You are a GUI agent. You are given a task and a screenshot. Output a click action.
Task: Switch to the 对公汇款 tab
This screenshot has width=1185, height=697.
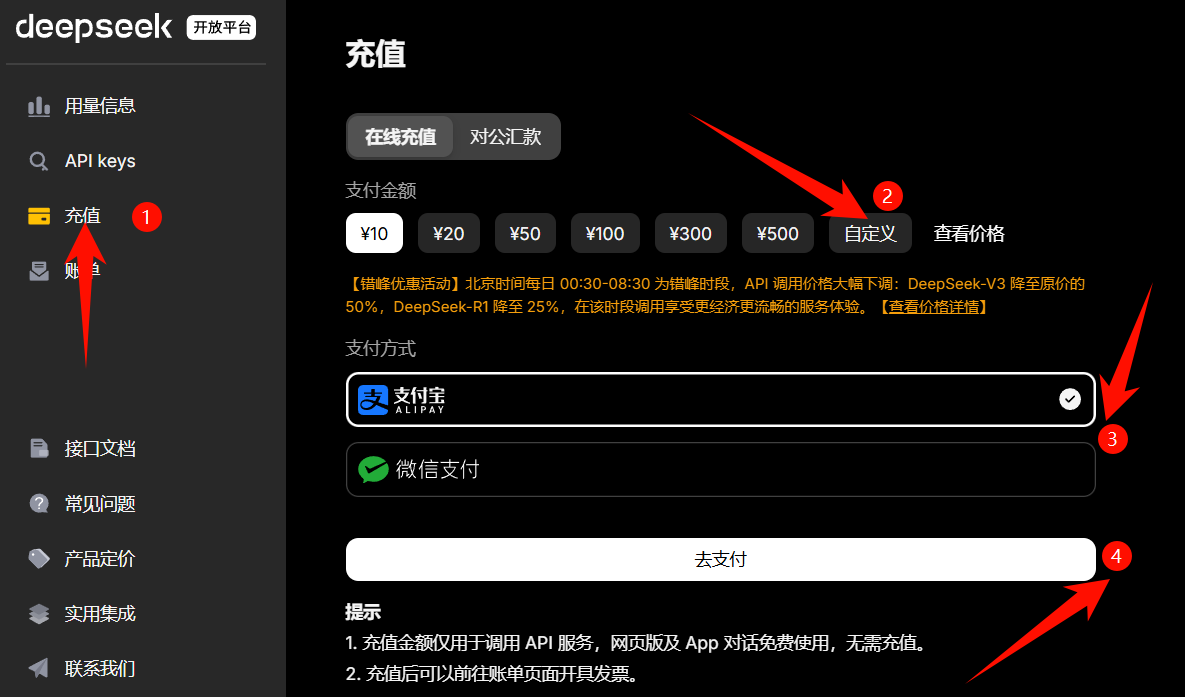(x=506, y=137)
